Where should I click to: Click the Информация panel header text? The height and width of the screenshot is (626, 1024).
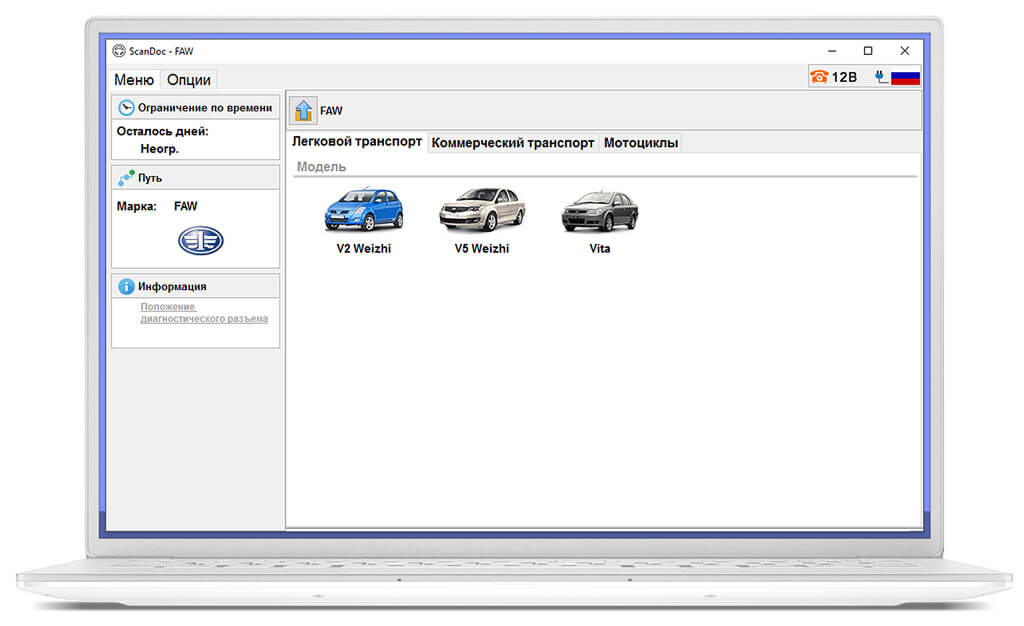point(172,287)
